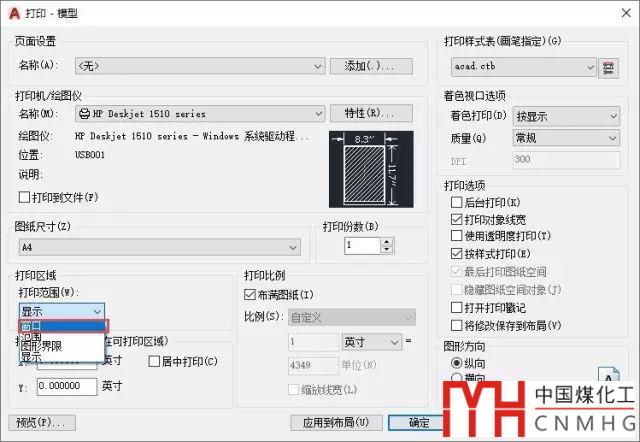Click 应用到布局(U) button
The width and height of the screenshot is (640, 442).
pyautogui.click(x=336, y=423)
